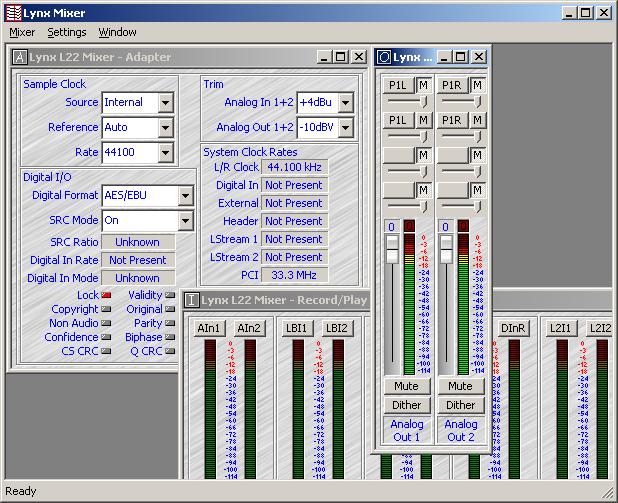Toggle Mute for Analog Out 2
The width and height of the screenshot is (618, 503).
(461, 386)
